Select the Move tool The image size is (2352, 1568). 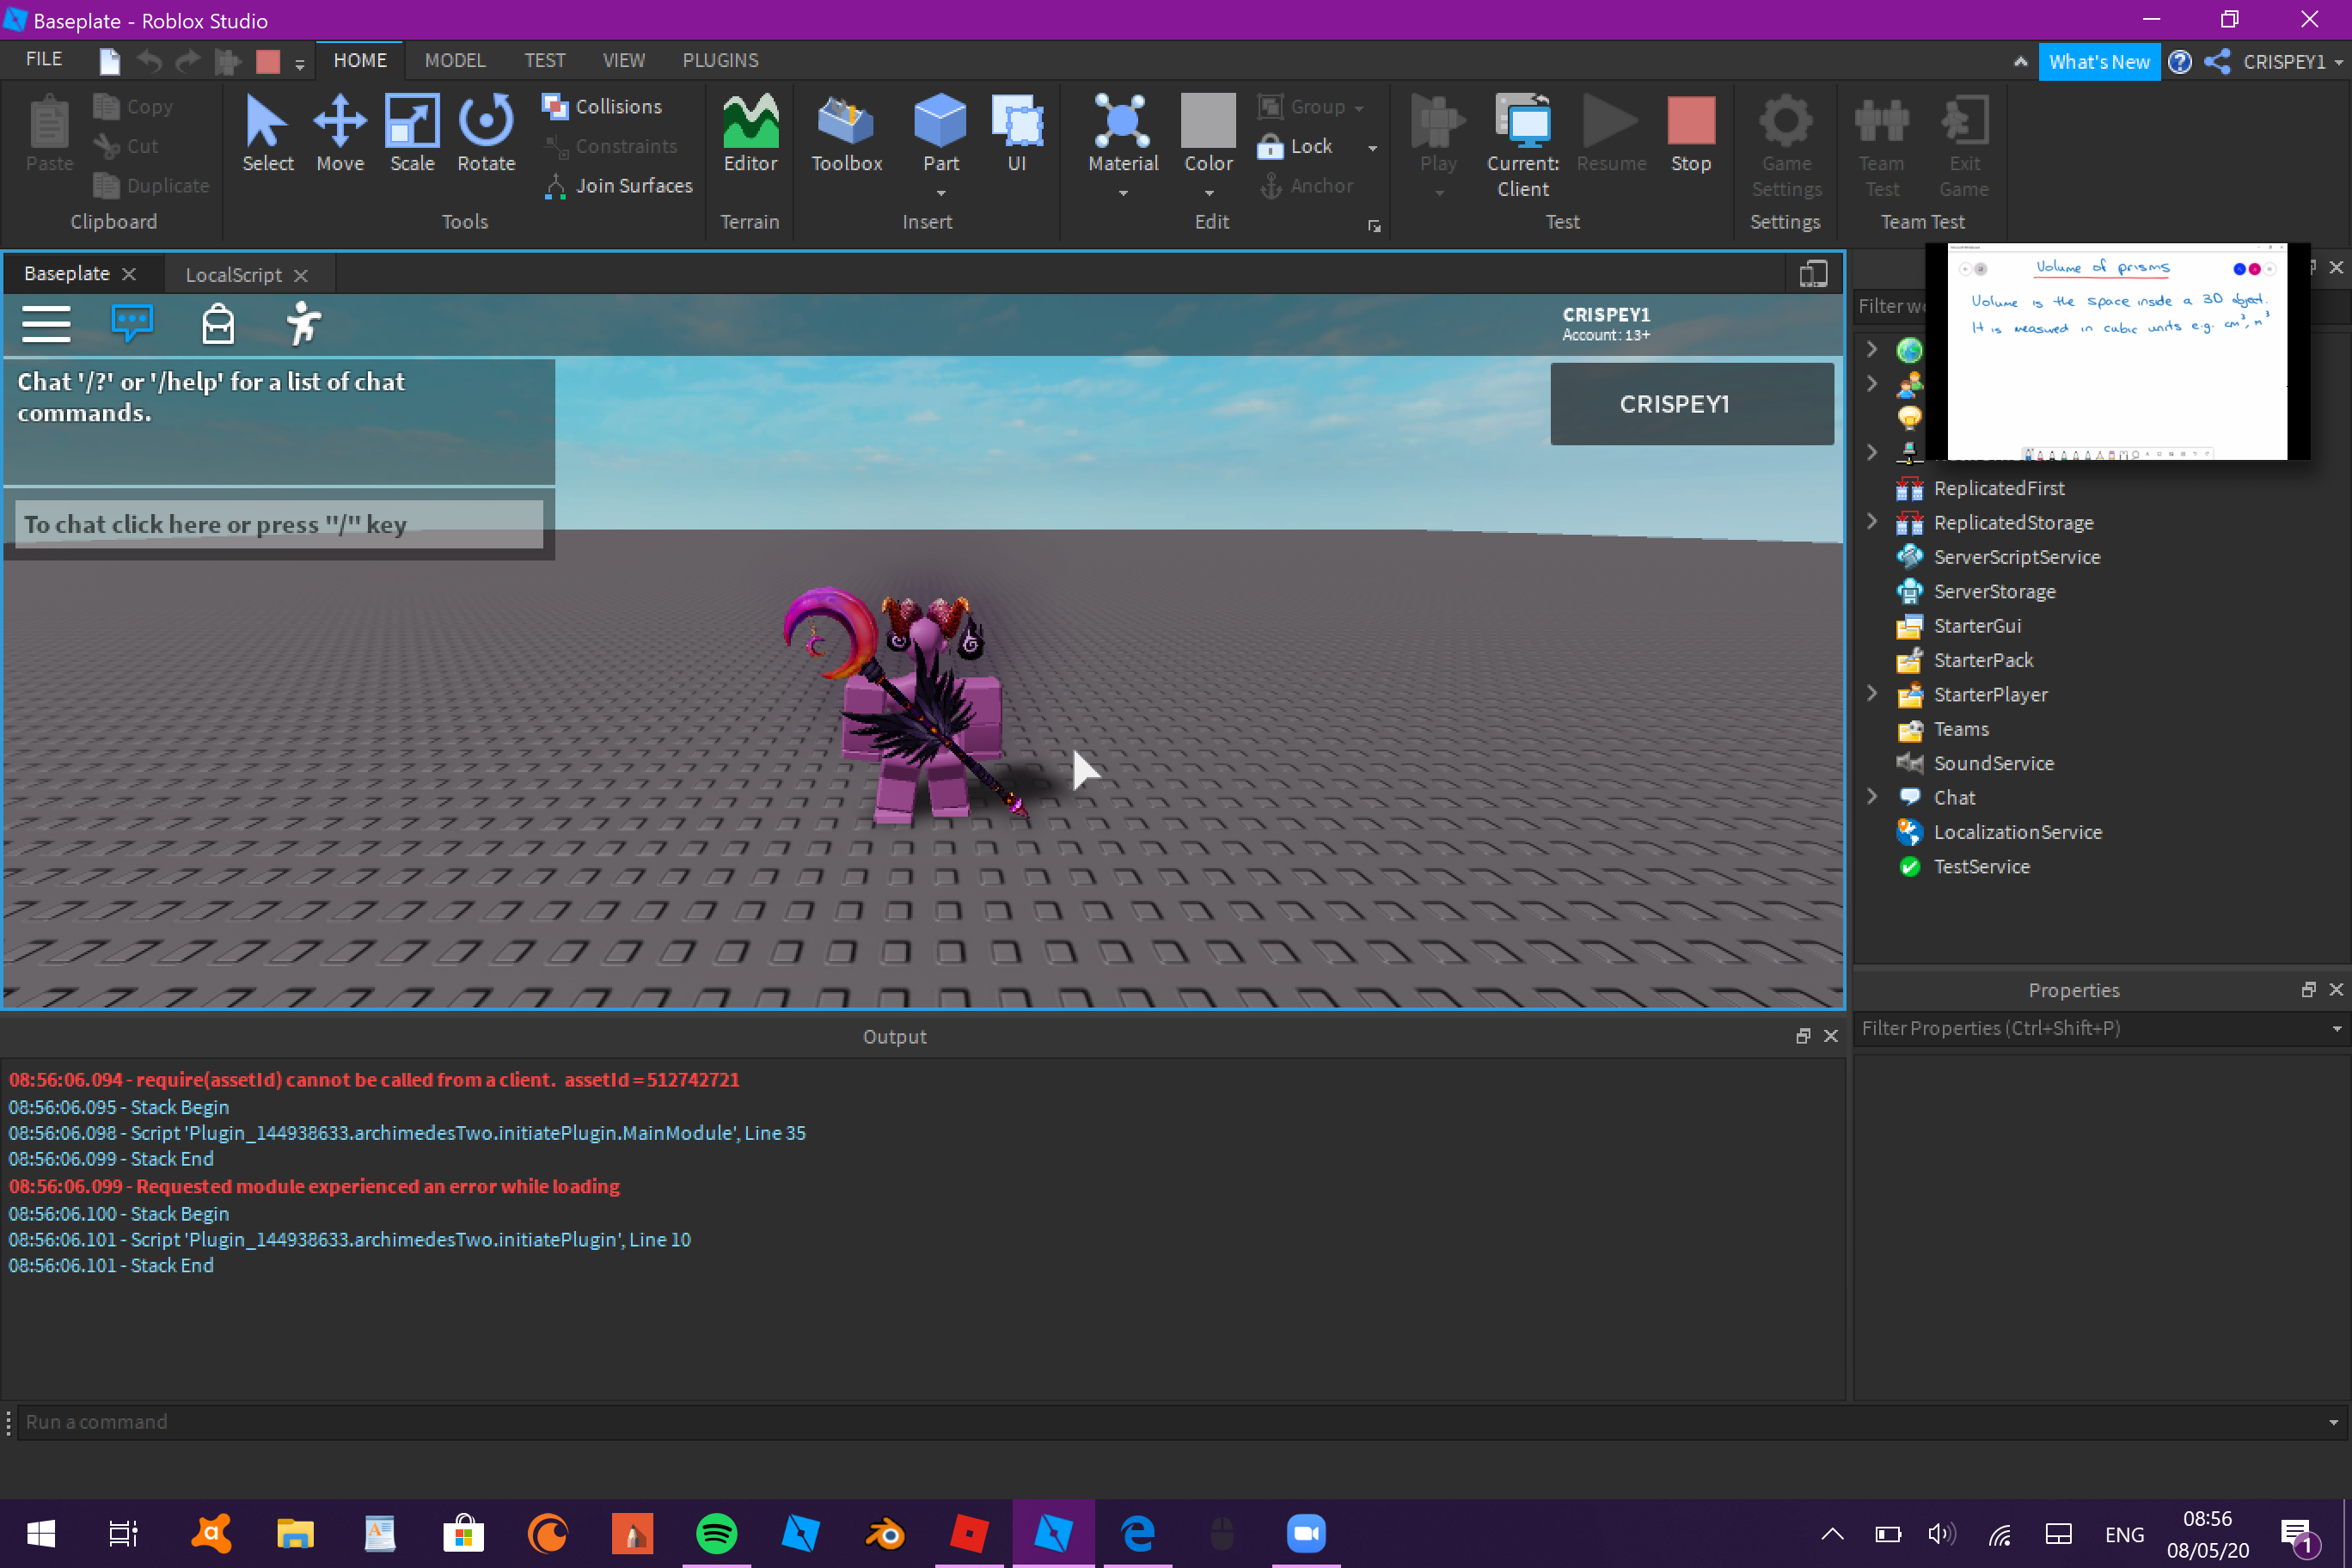340,135
